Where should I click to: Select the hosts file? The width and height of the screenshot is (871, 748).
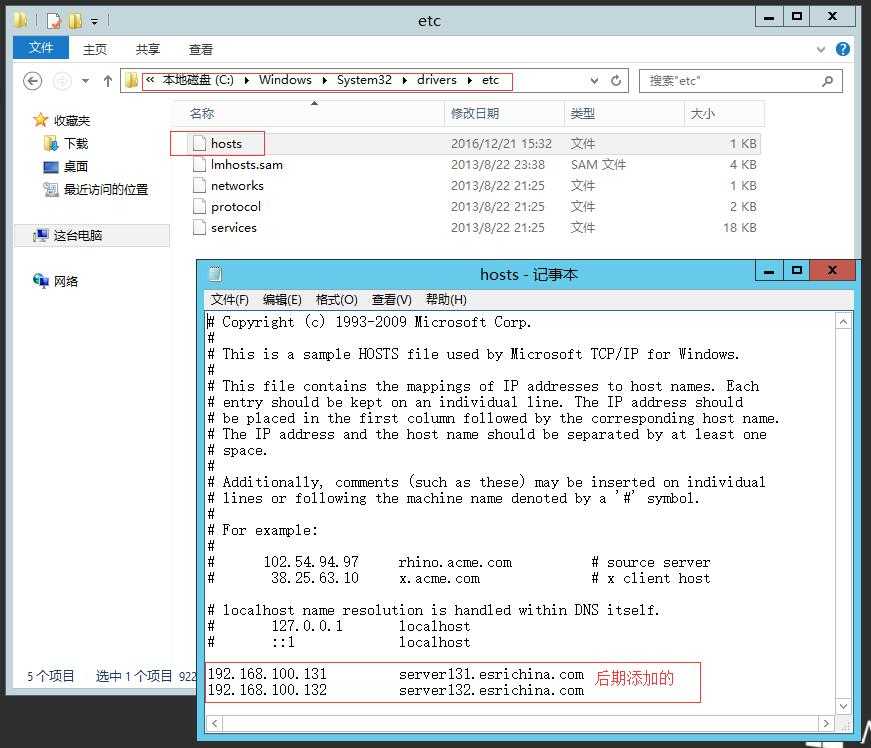click(x=226, y=144)
